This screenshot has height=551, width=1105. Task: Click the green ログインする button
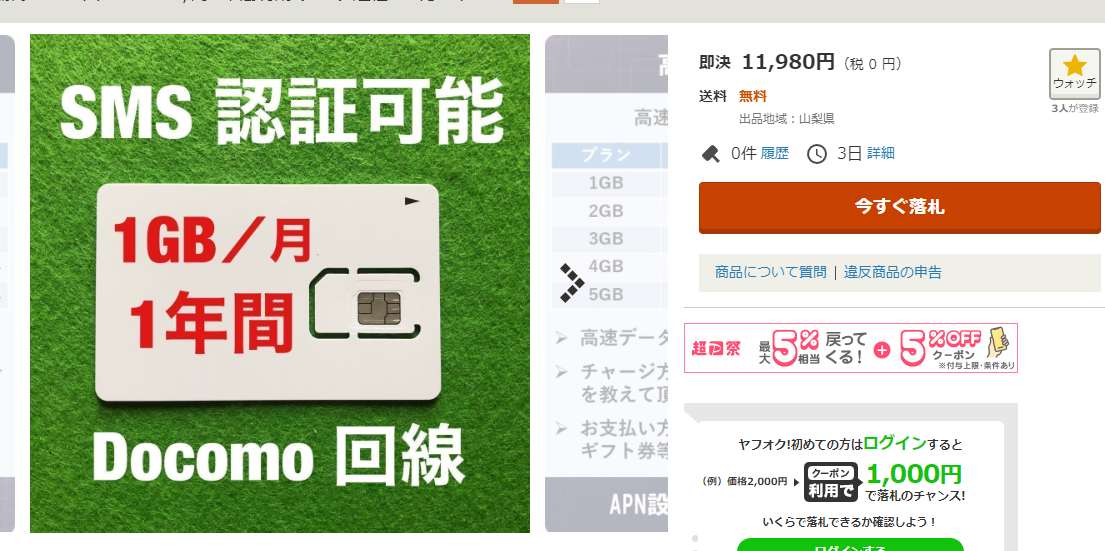click(850, 545)
